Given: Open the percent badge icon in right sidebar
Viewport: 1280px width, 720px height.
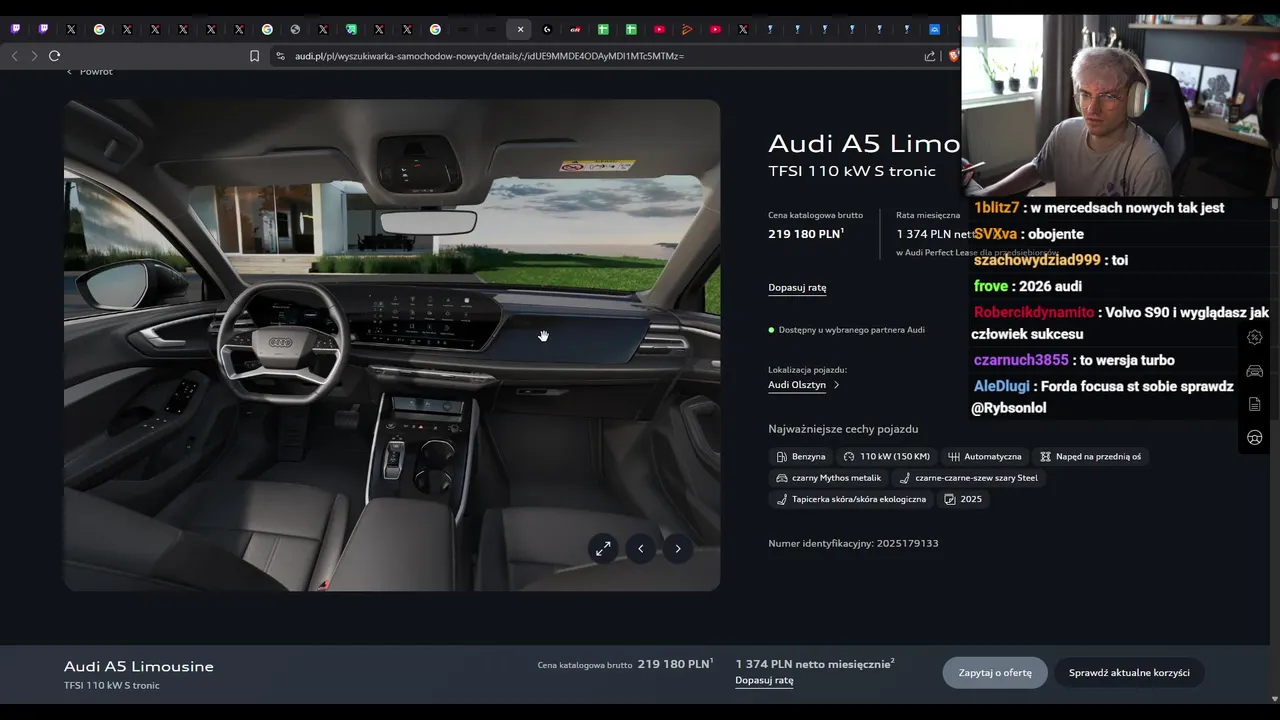Looking at the screenshot, I should point(1255,337).
